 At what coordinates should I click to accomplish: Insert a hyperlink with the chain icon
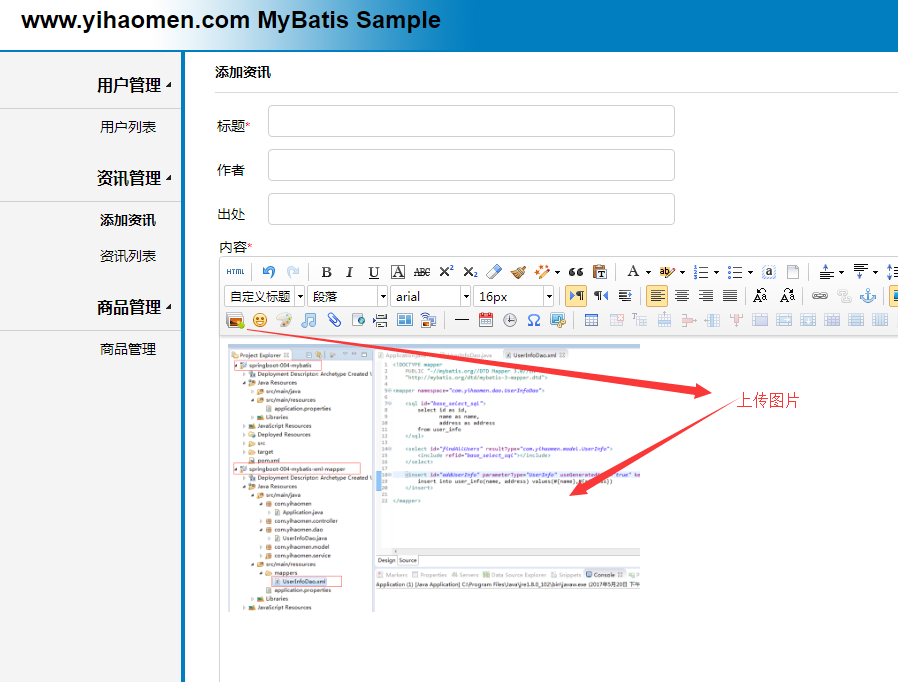(820, 296)
